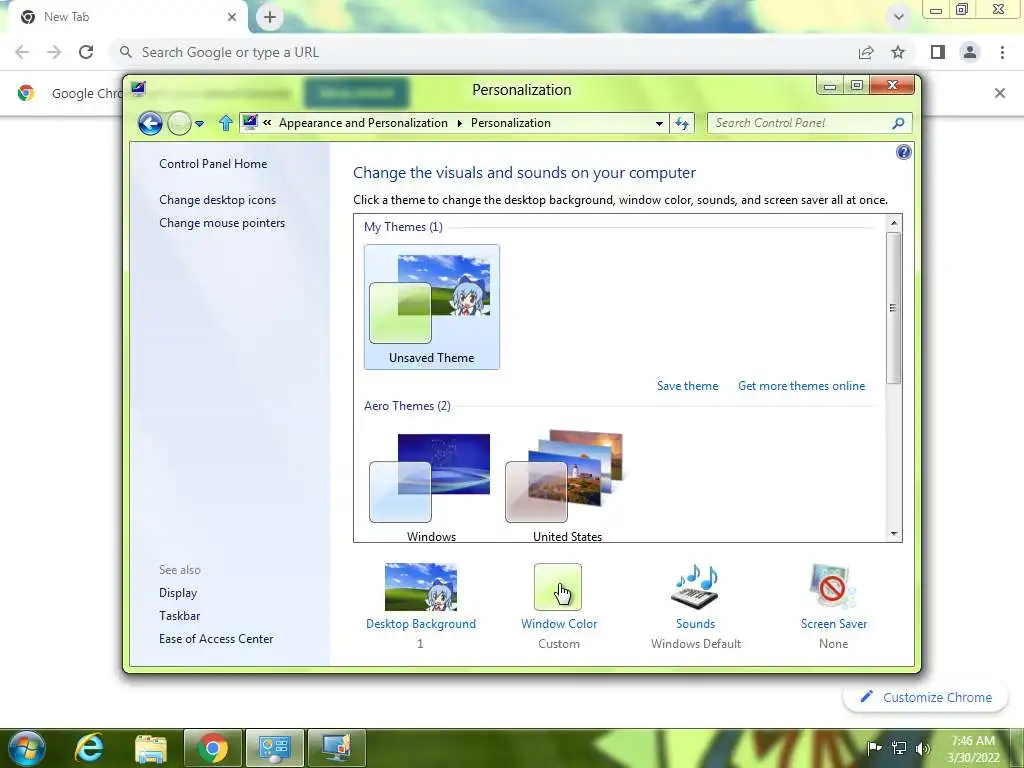Bookmark this tab with star icon

tap(899, 52)
